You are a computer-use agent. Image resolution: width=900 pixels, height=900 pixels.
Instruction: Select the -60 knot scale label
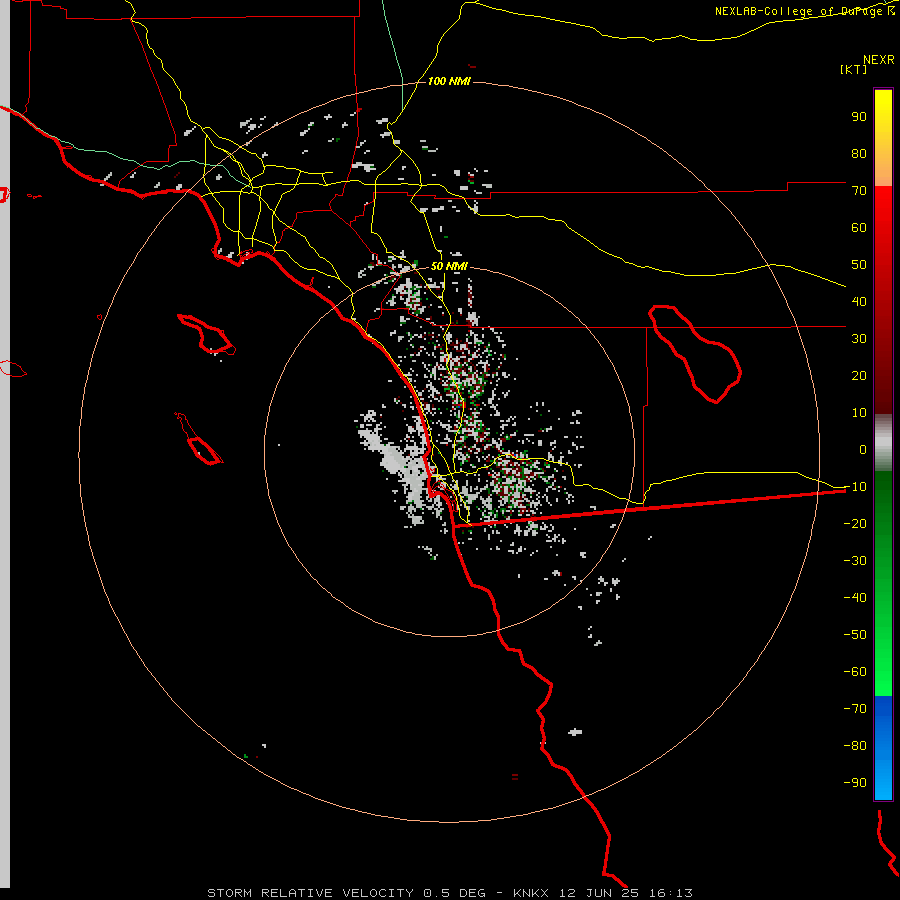coord(855,672)
